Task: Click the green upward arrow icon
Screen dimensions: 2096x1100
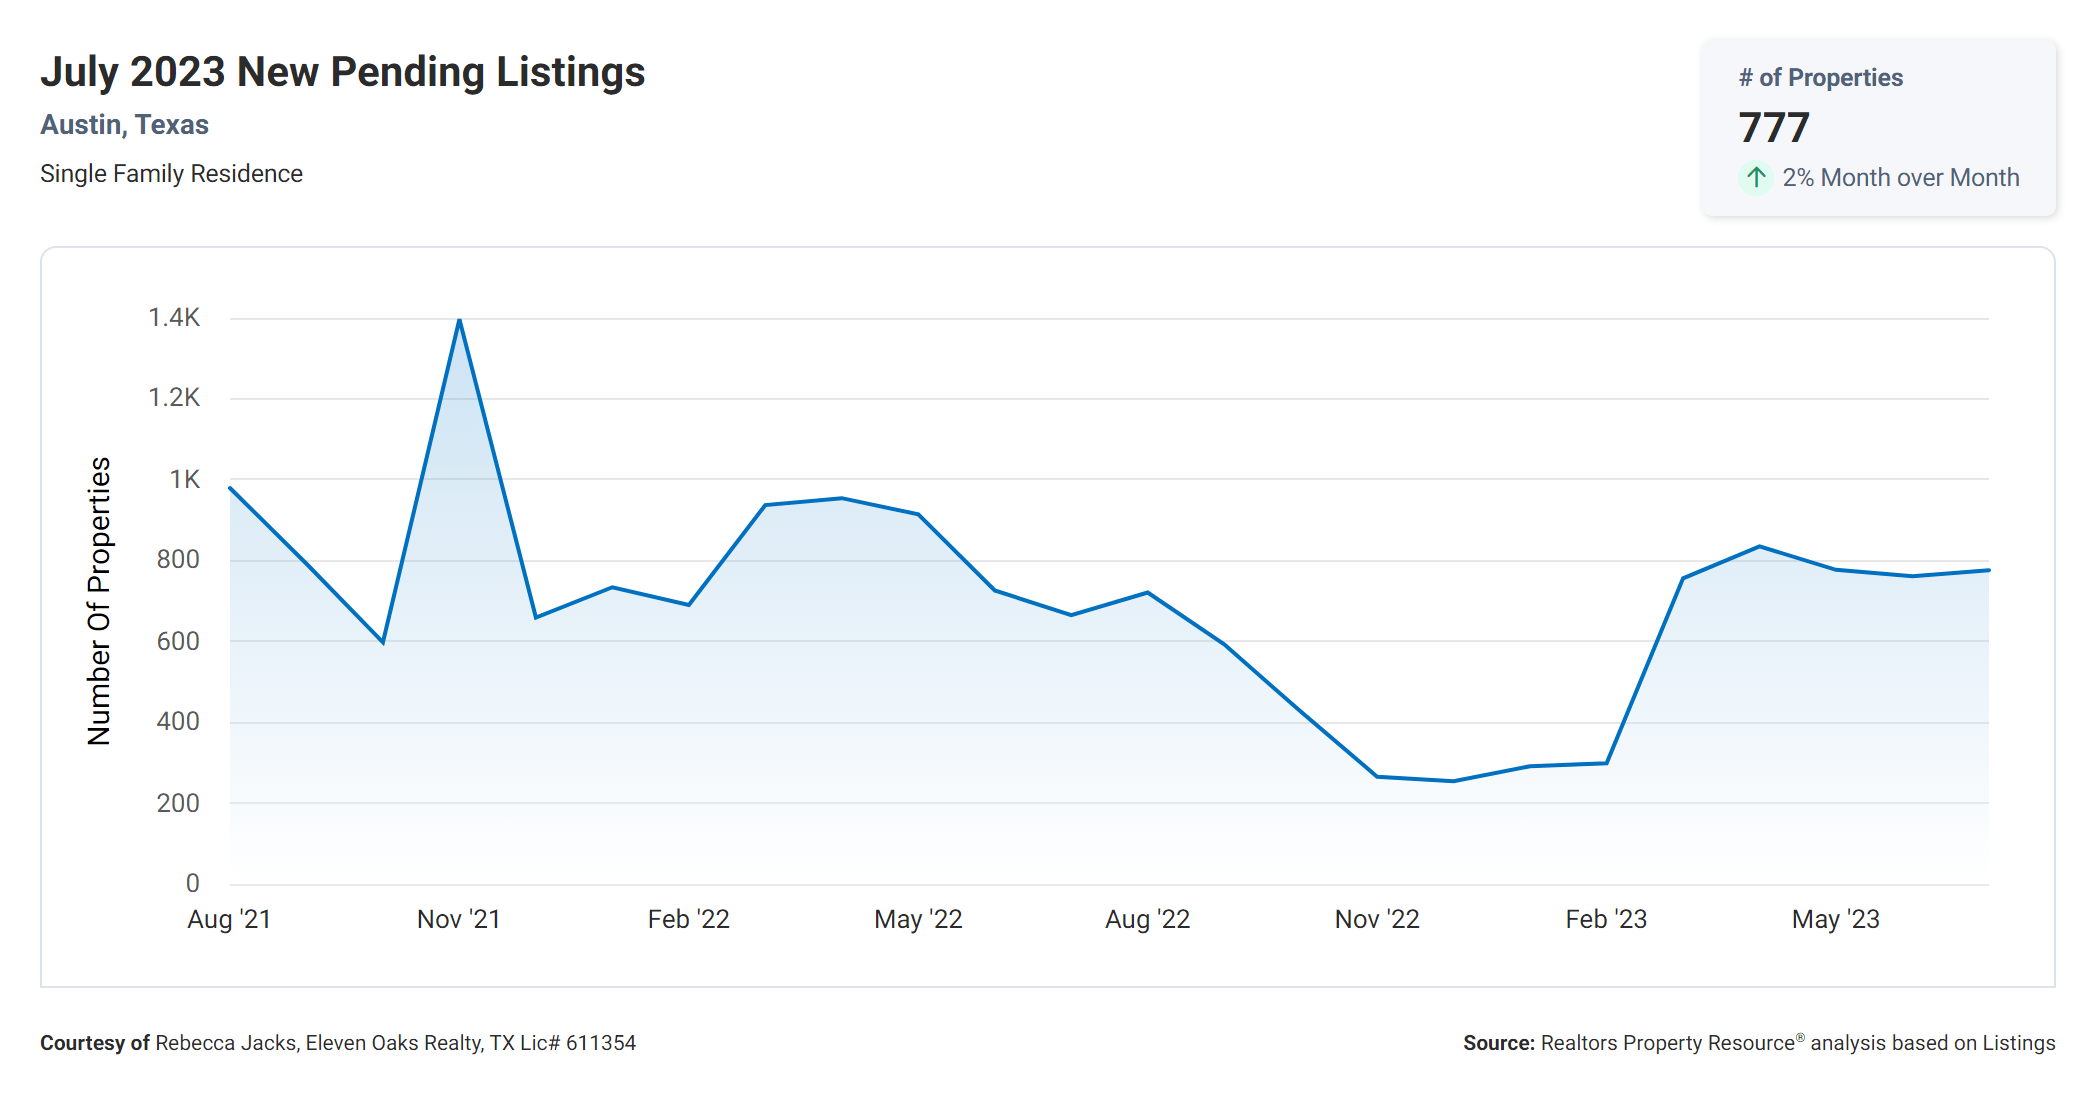Action: [1755, 178]
